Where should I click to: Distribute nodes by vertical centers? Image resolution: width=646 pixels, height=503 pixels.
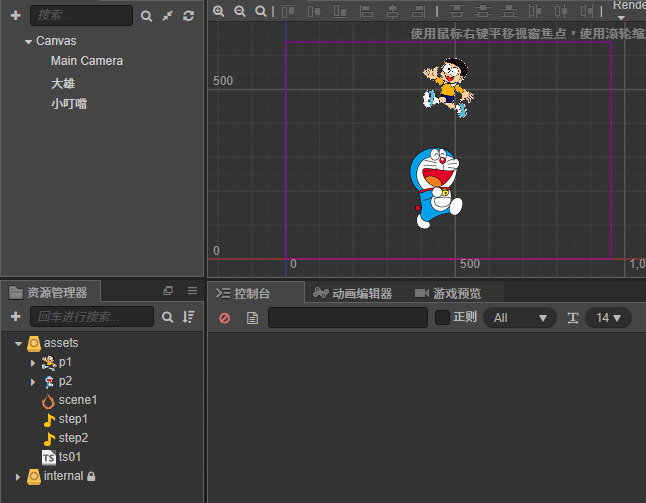pyautogui.click(x=482, y=11)
